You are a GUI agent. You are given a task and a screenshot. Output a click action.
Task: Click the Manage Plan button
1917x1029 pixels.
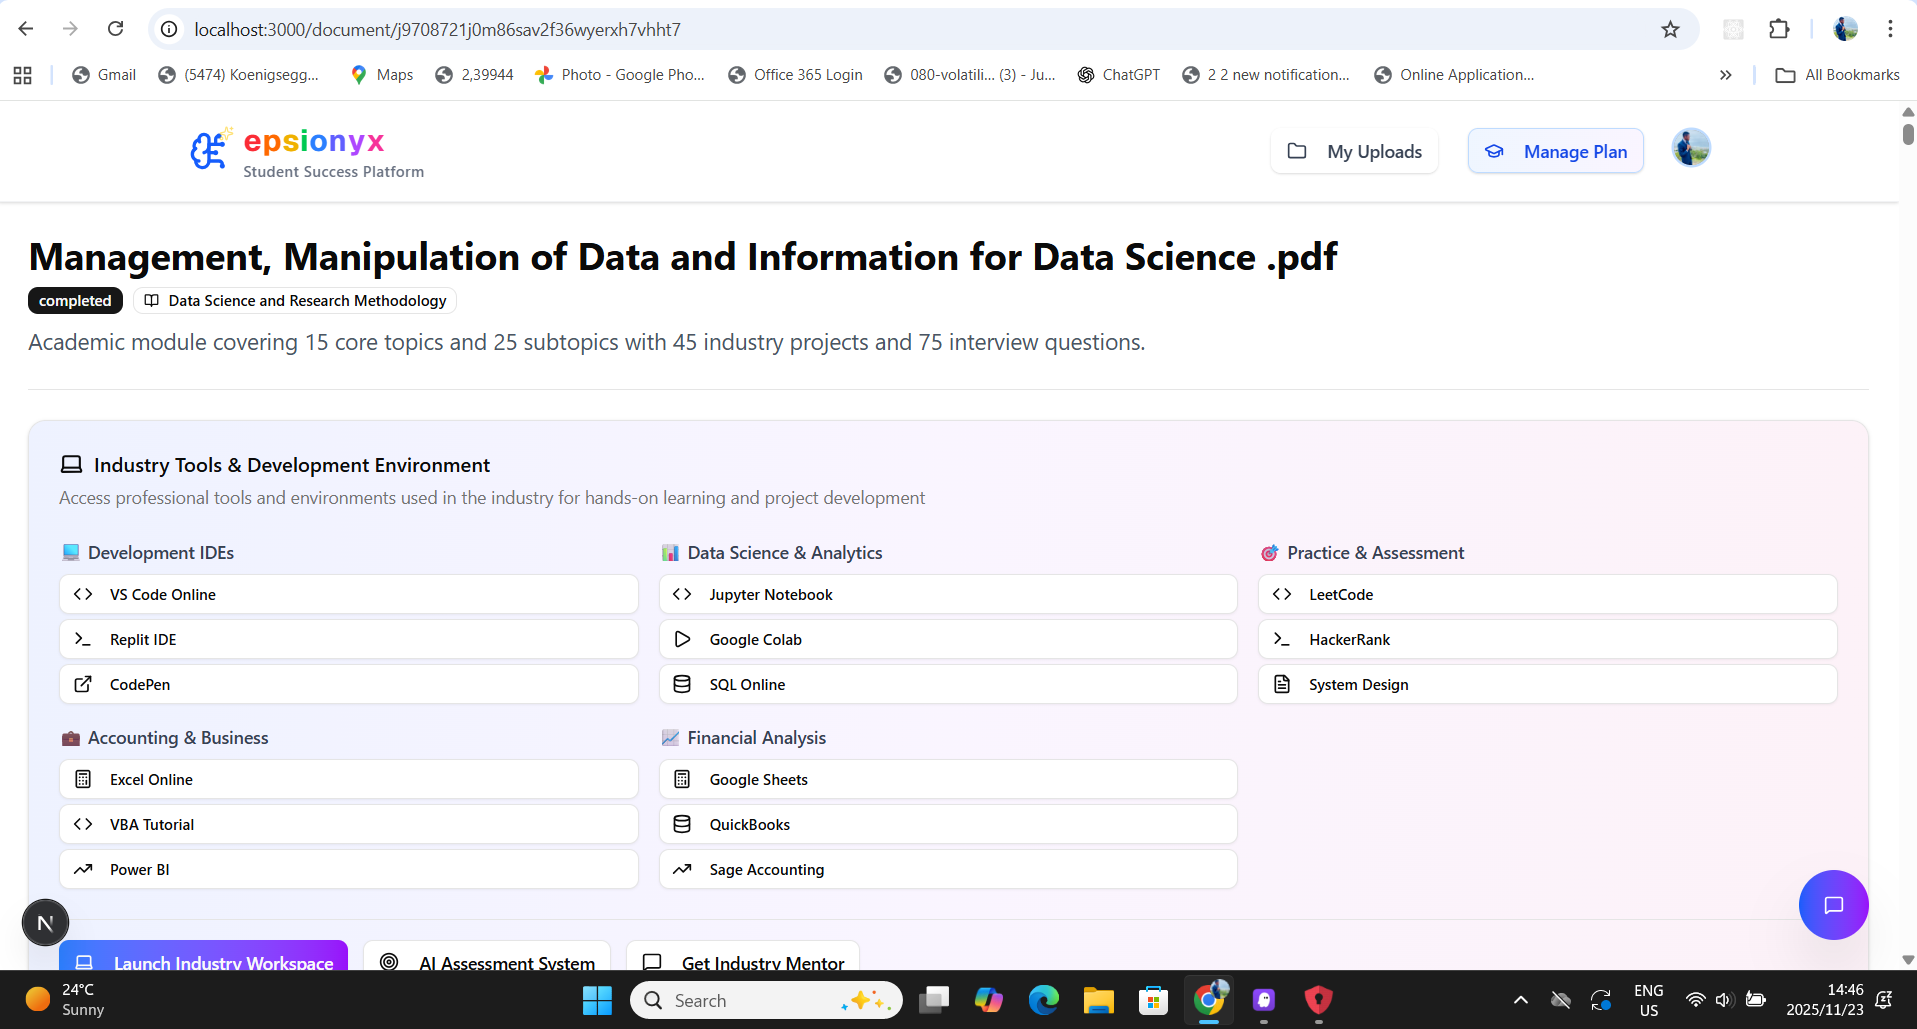coord(1555,151)
